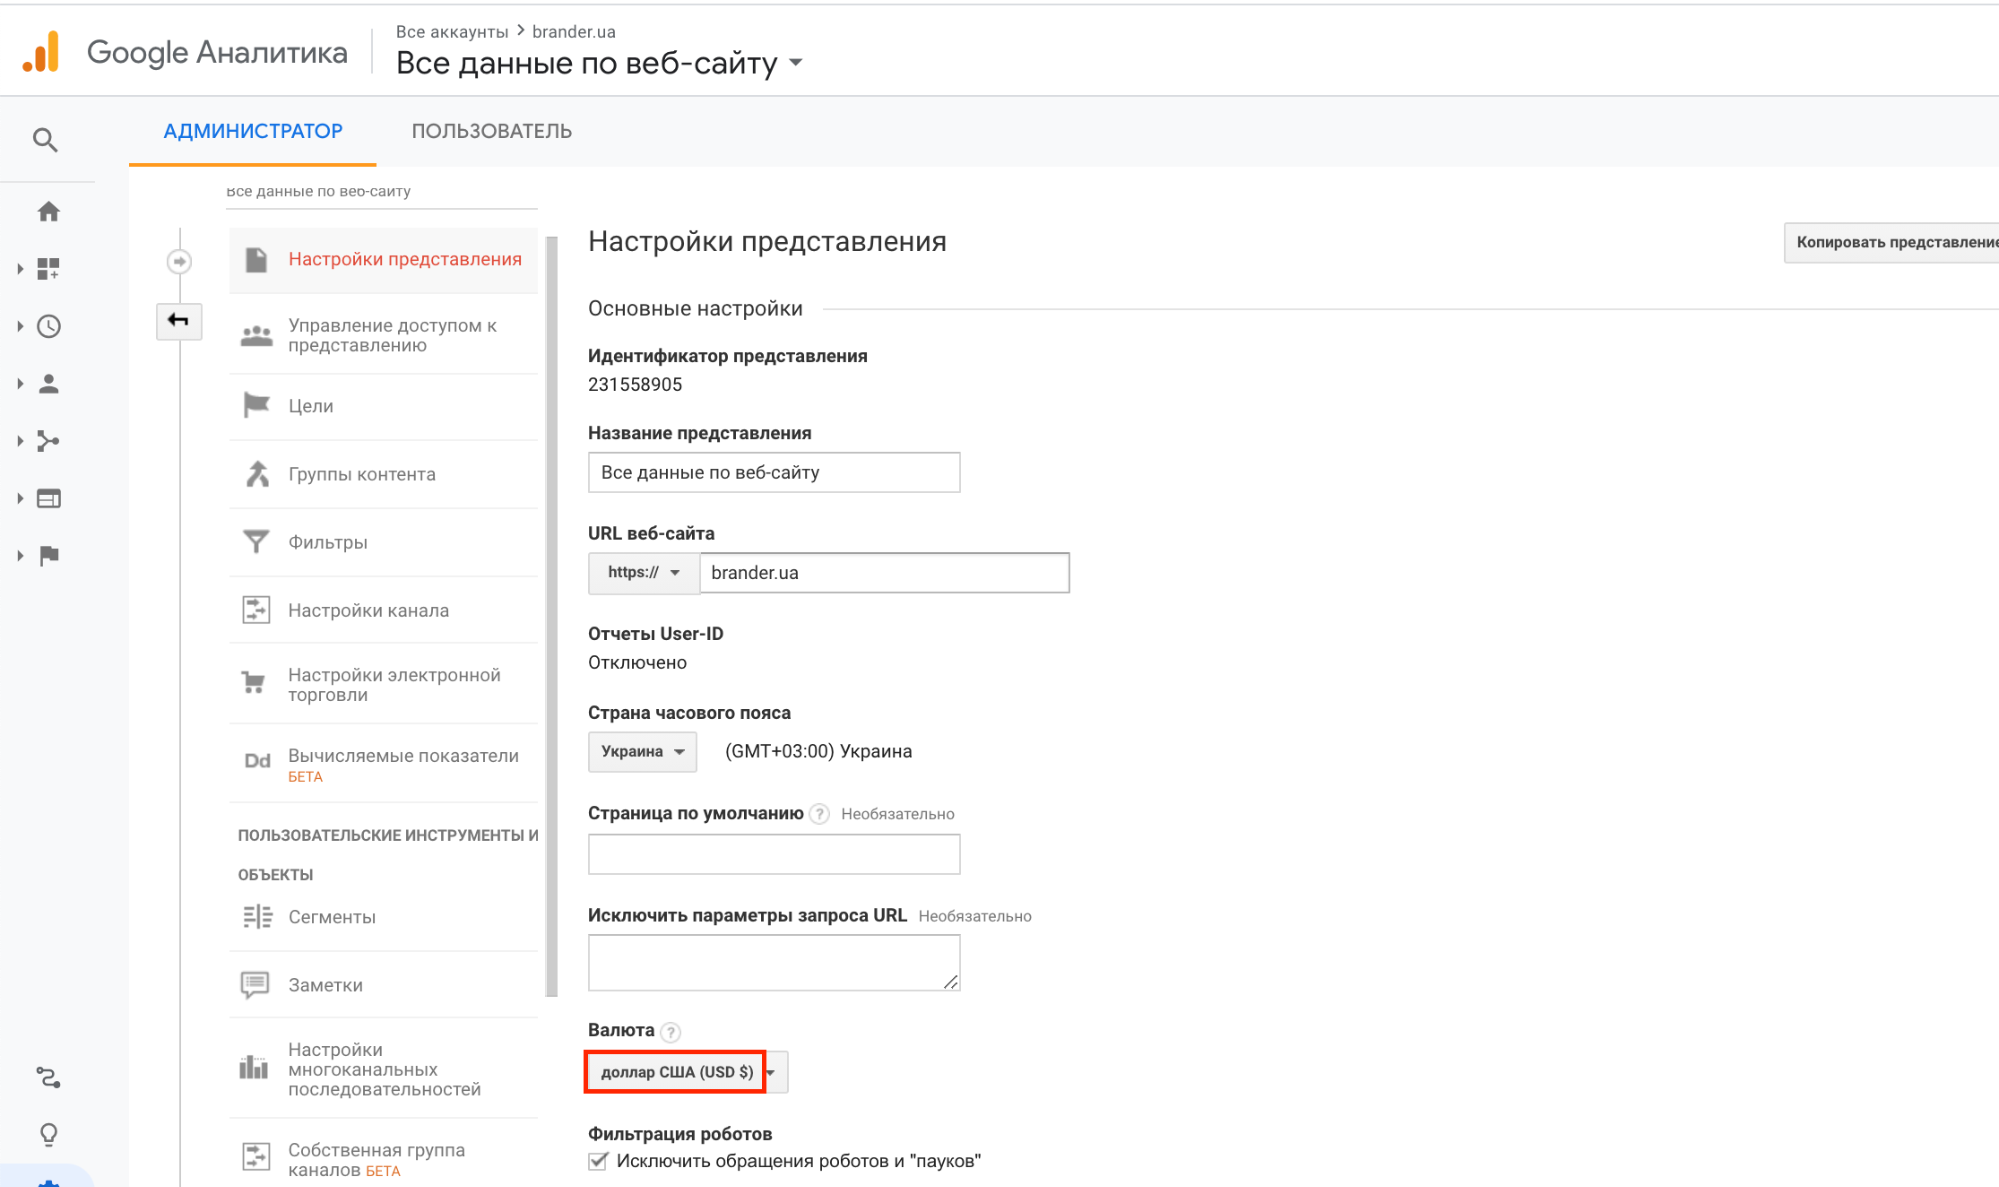
Task: Open the Audience person icon in sidebar
Action: [x=48, y=384]
